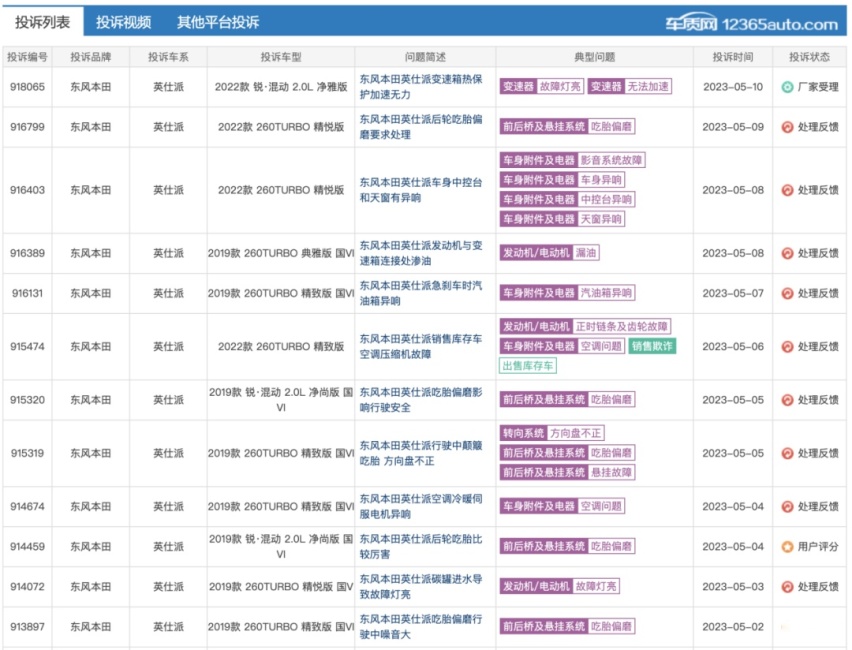The width and height of the screenshot is (852, 650).
Task: Click the 处理反馈 status icon for 914072
Action: click(x=787, y=587)
